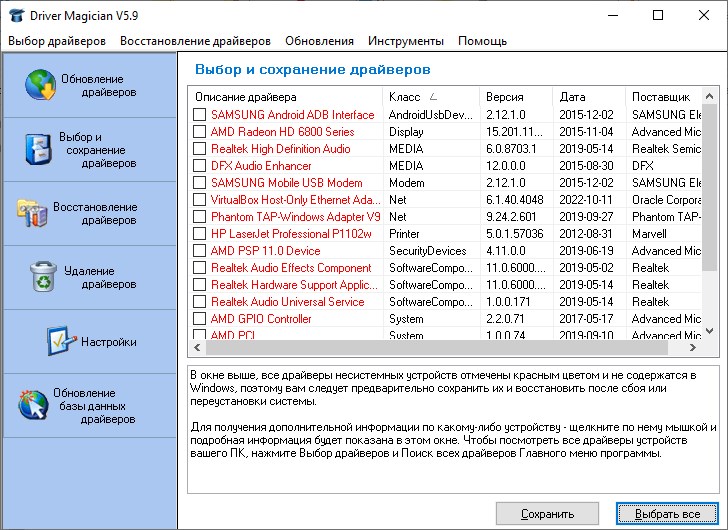Image resolution: width=728 pixels, height=530 pixels.
Task: Select the VirtualBox Host-Only Ethernet Ada... text
Action: click(x=295, y=200)
